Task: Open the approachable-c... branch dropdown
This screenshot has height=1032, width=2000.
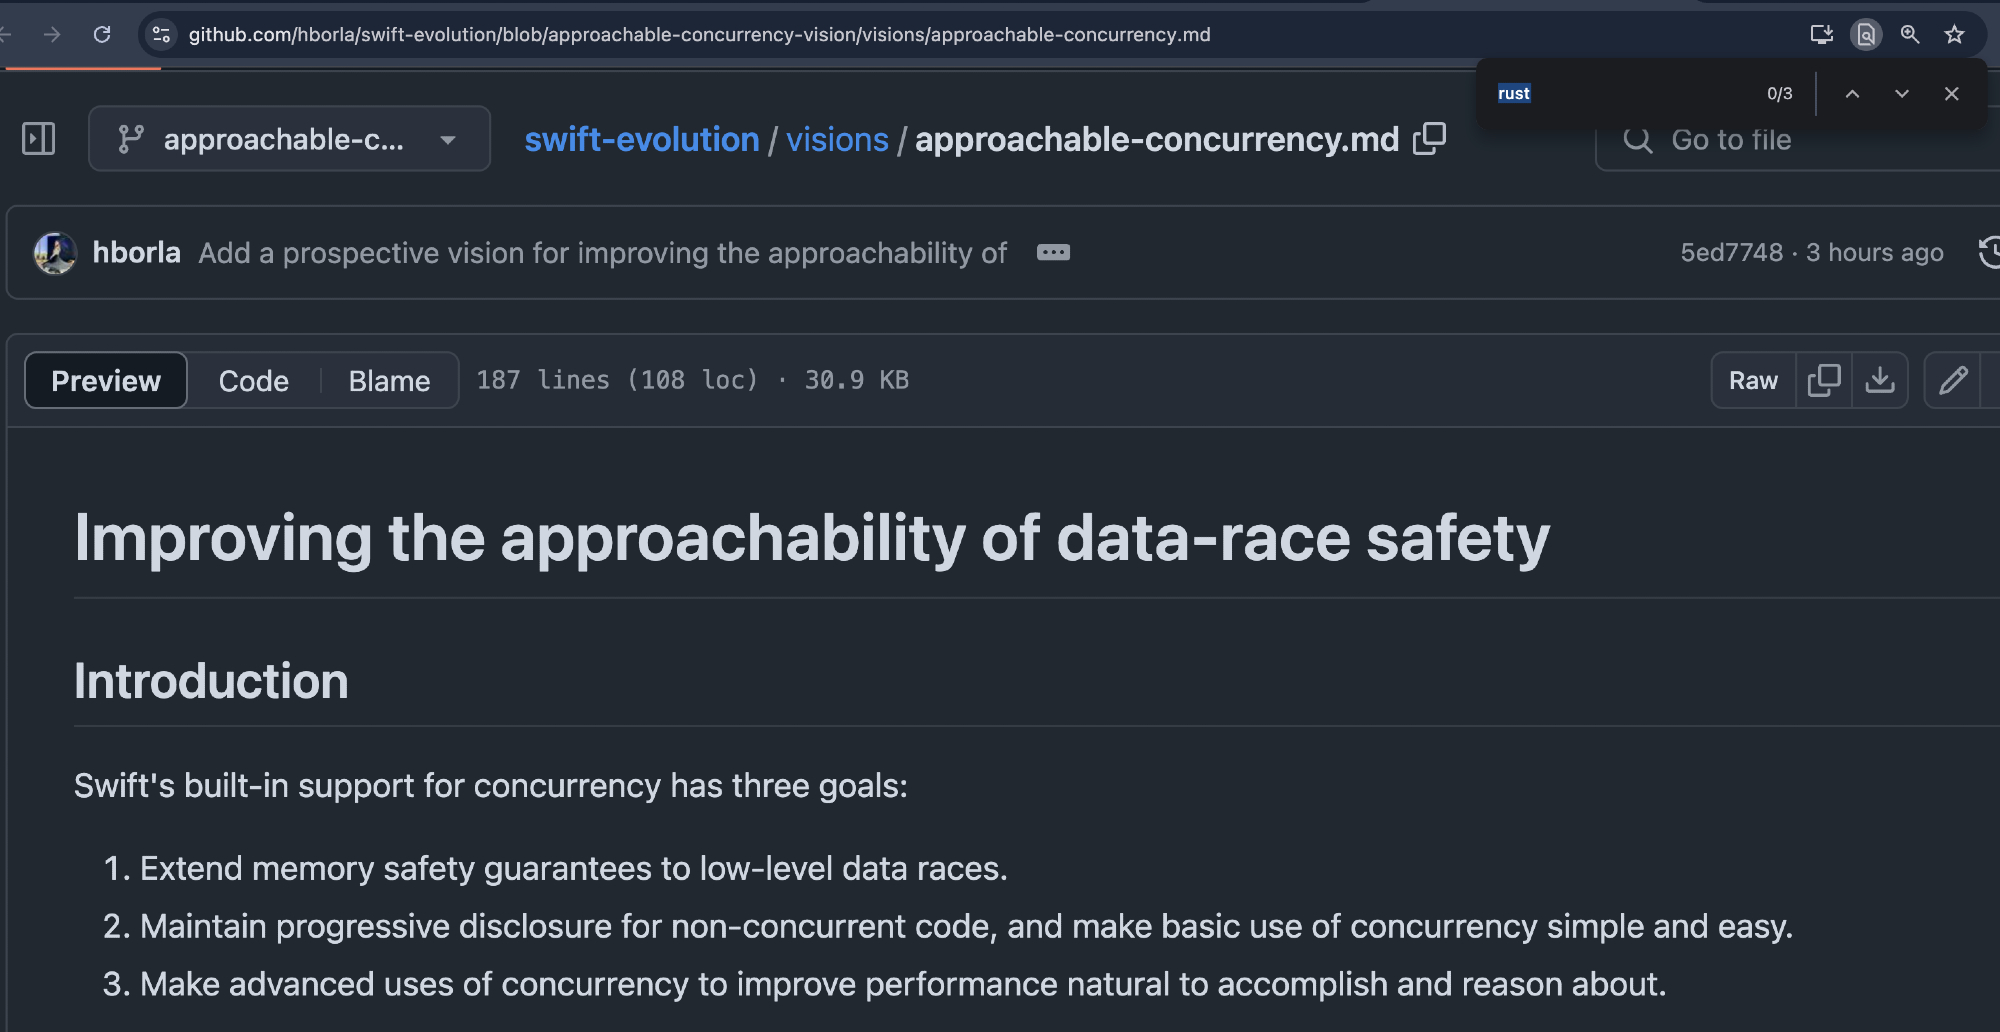Action: pyautogui.click(x=289, y=139)
